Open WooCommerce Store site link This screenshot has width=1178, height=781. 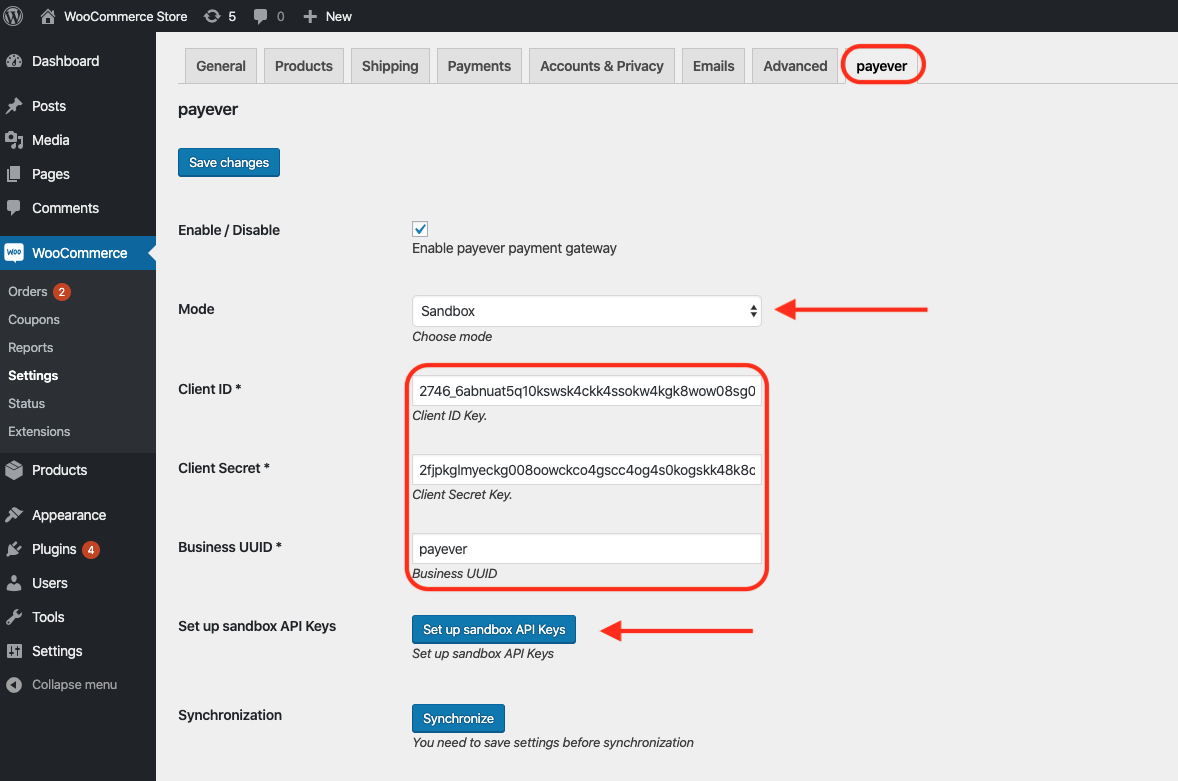tap(125, 17)
